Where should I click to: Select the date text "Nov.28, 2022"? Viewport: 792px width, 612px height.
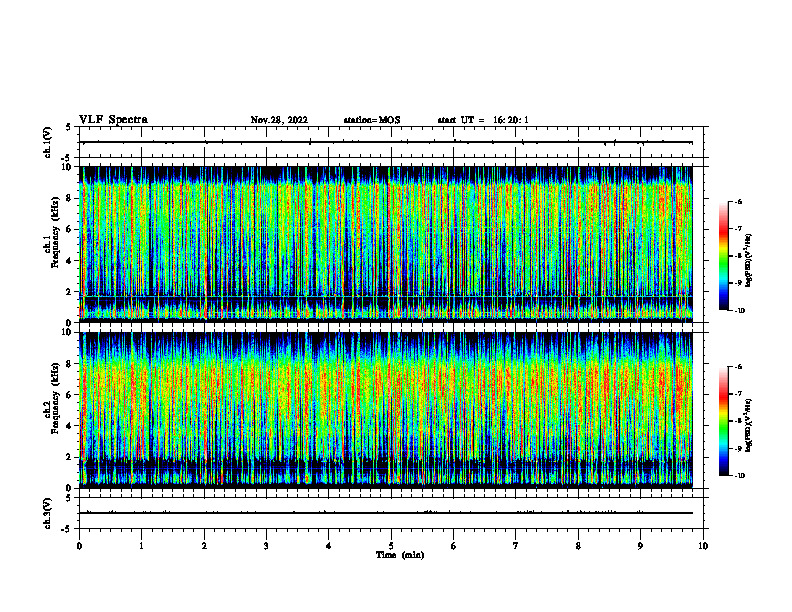[x=279, y=120]
